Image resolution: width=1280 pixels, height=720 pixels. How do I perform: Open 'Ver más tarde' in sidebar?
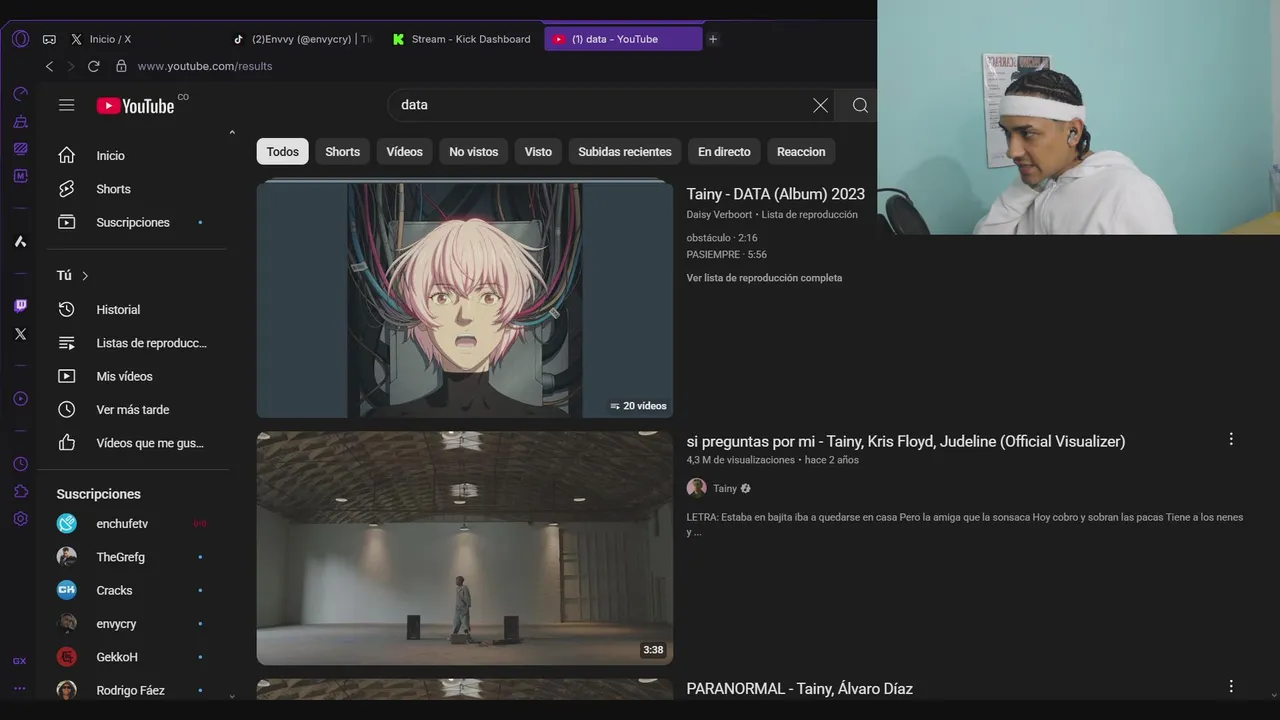coord(134,410)
